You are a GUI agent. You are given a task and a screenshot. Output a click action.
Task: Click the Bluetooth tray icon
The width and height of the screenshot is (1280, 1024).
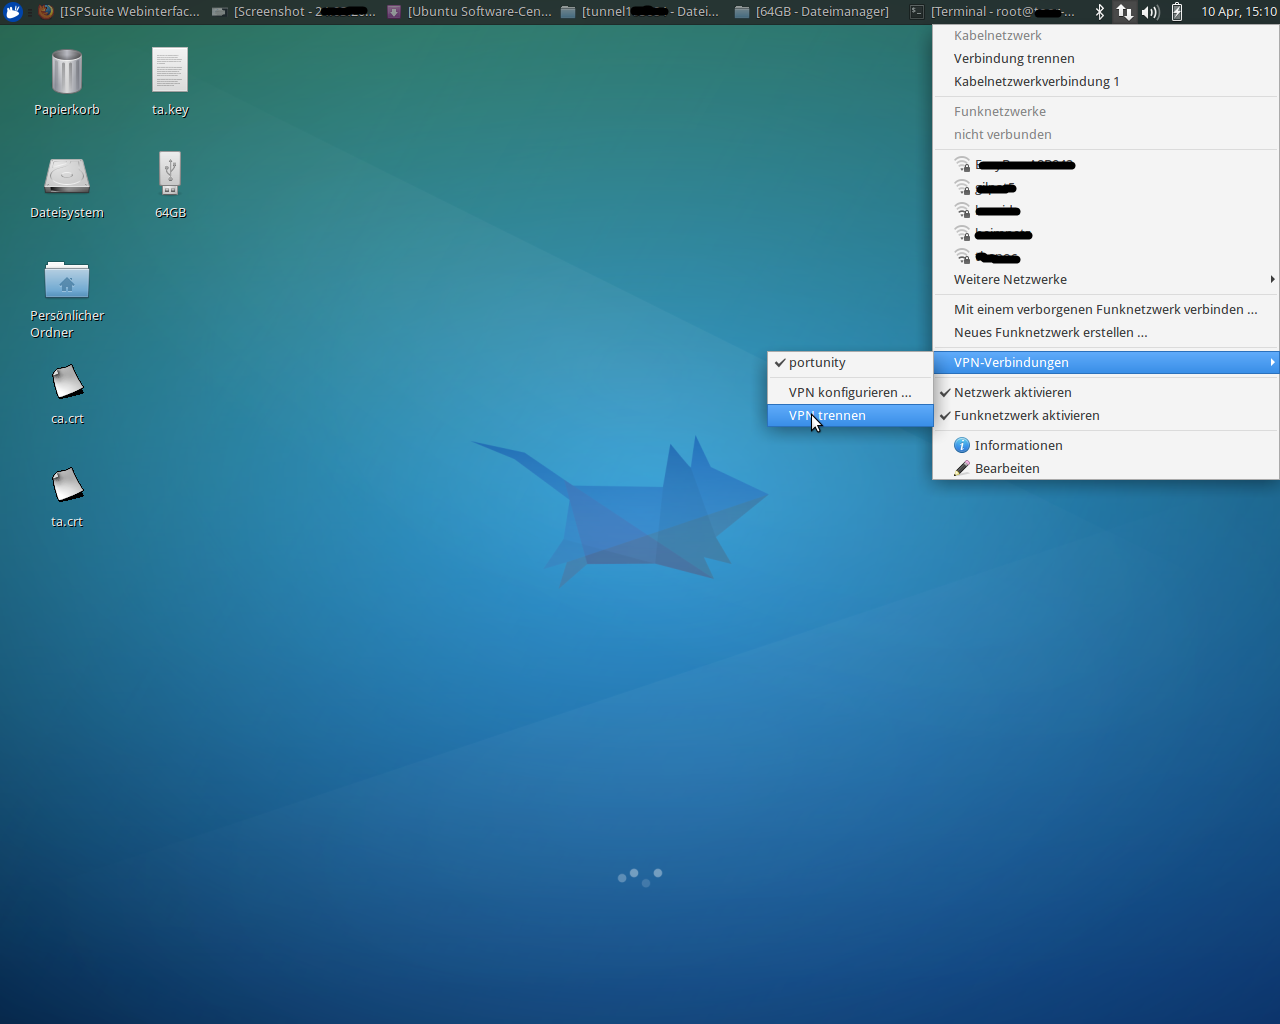tap(1099, 12)
